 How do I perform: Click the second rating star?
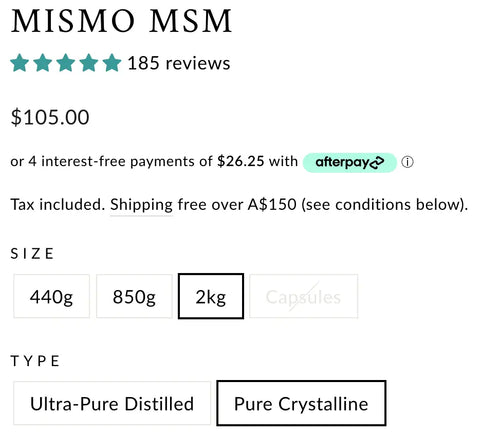[x=43, y=63]
